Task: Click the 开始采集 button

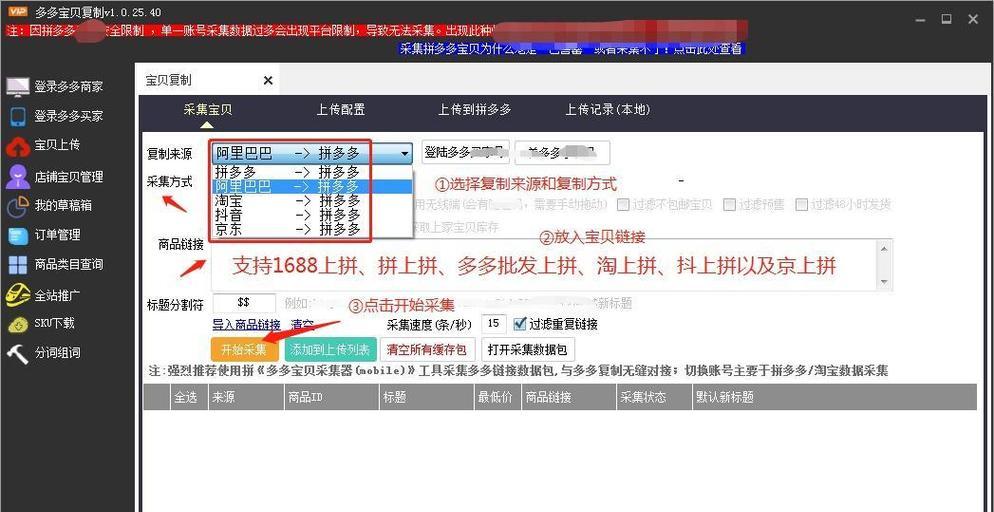Action: pos(244,349)
